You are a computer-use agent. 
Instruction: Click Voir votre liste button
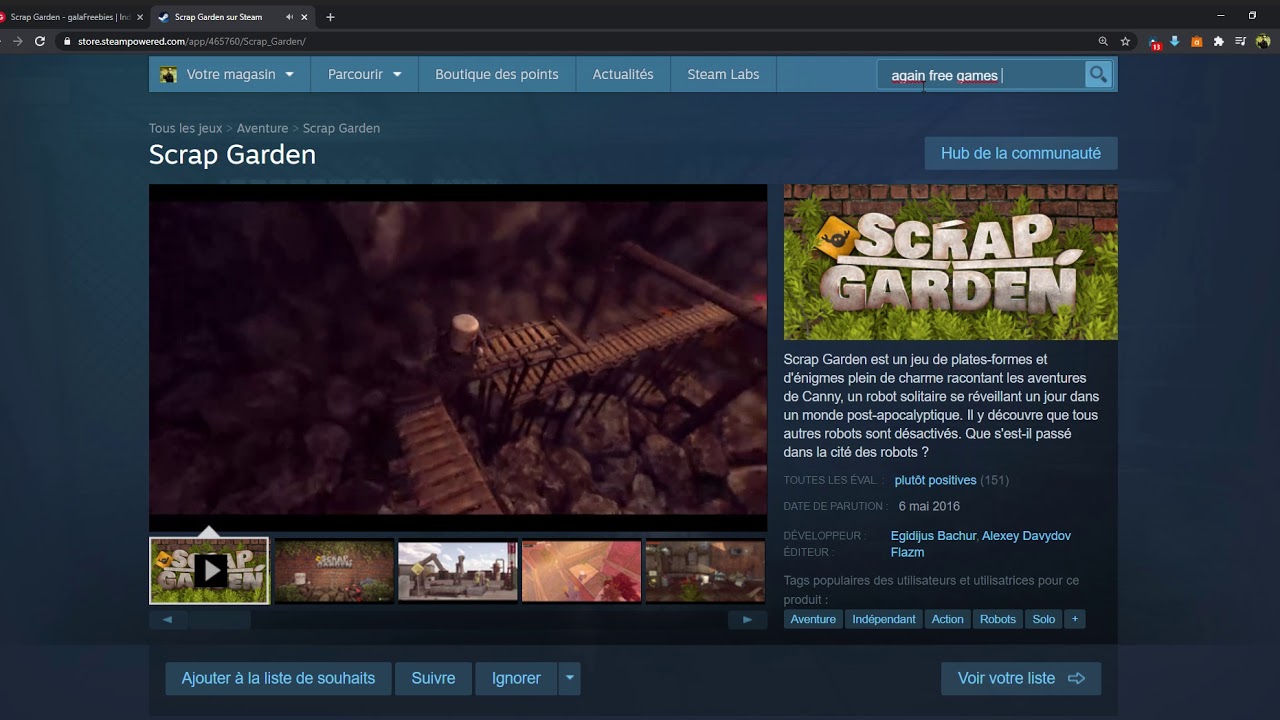(x=1021, y=678)
